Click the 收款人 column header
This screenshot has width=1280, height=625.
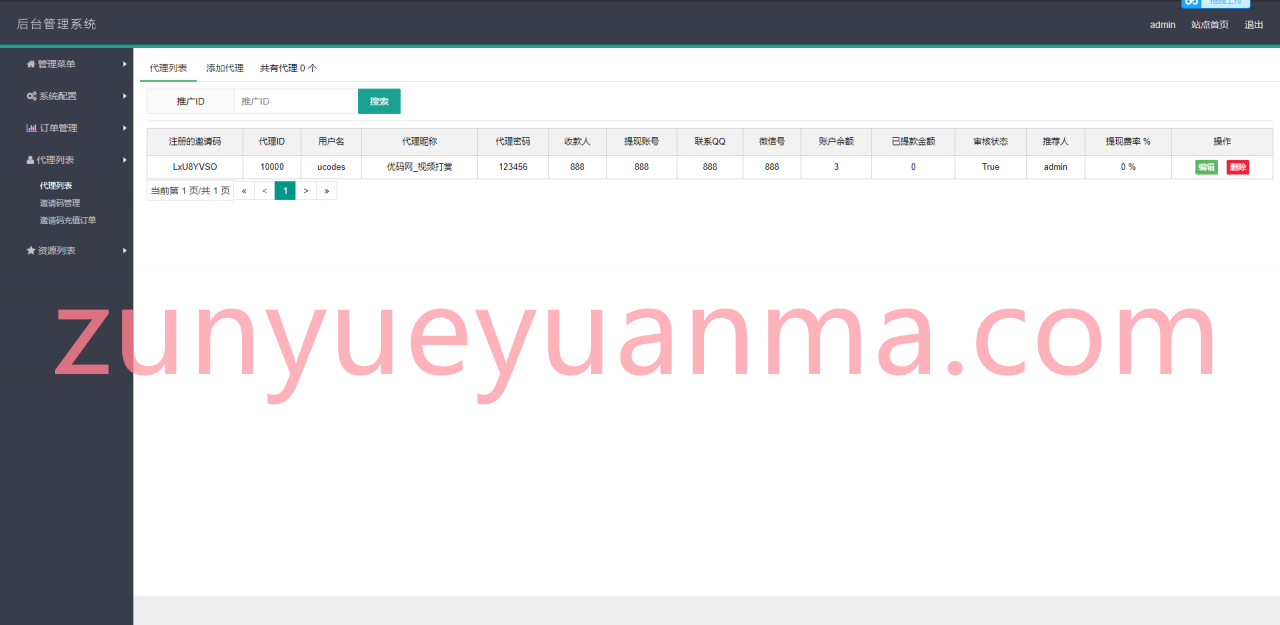coord(577,142)
